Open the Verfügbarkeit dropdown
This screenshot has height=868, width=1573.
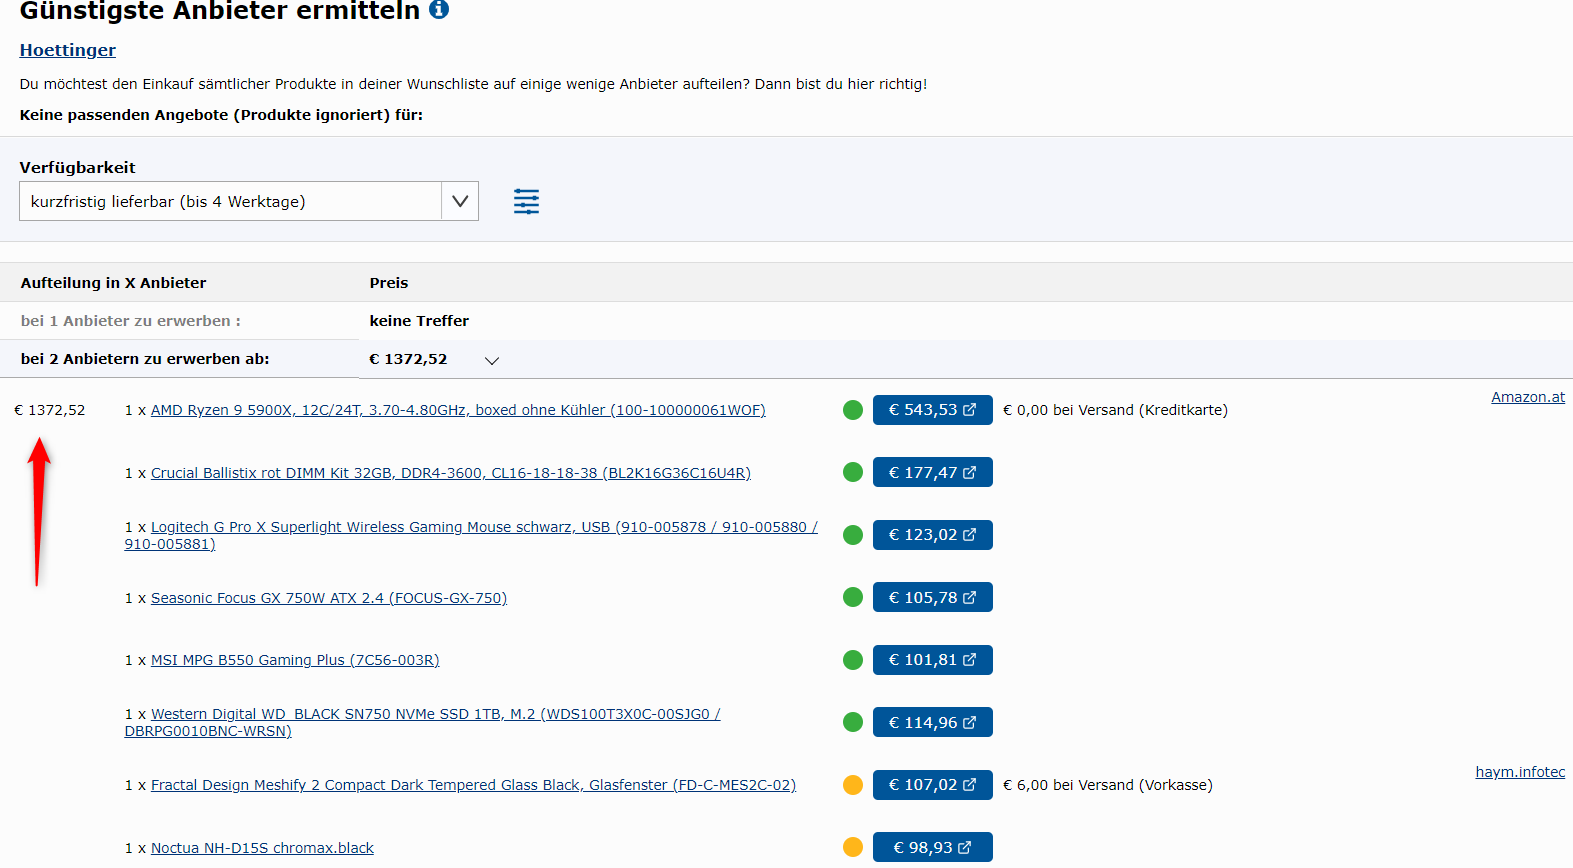click(249, 201)
